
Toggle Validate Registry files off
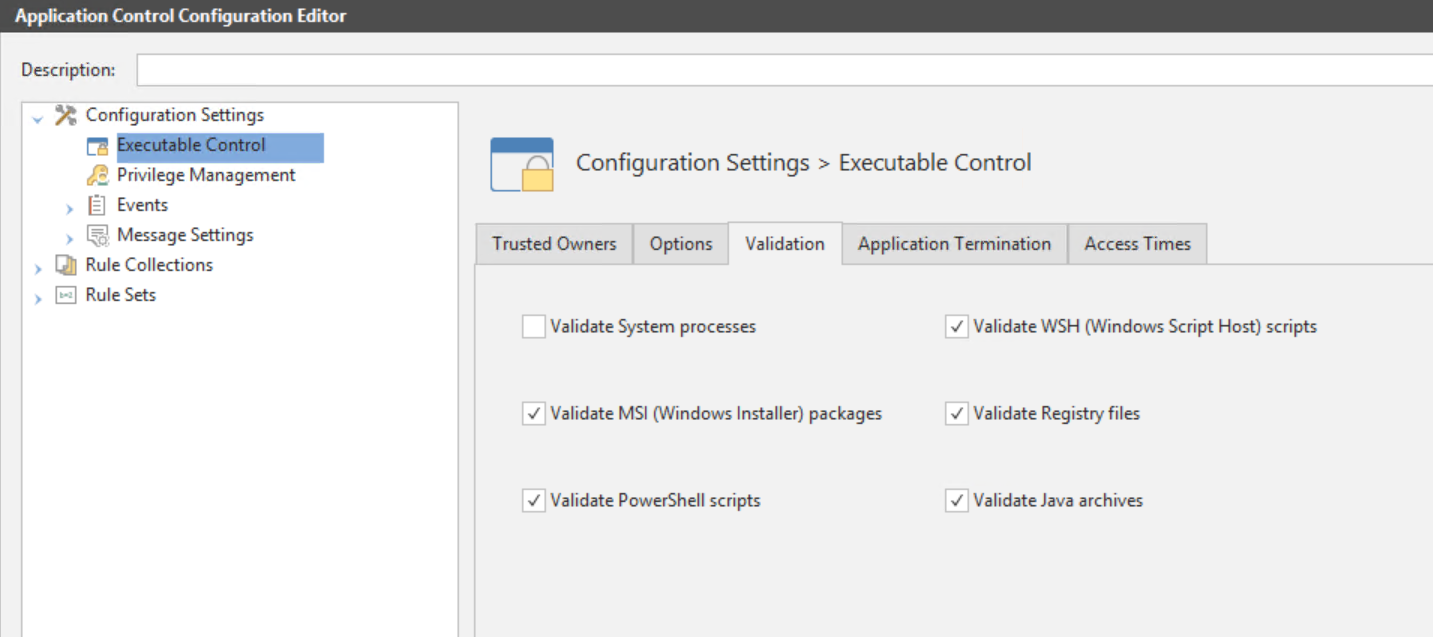coord(957,413)
